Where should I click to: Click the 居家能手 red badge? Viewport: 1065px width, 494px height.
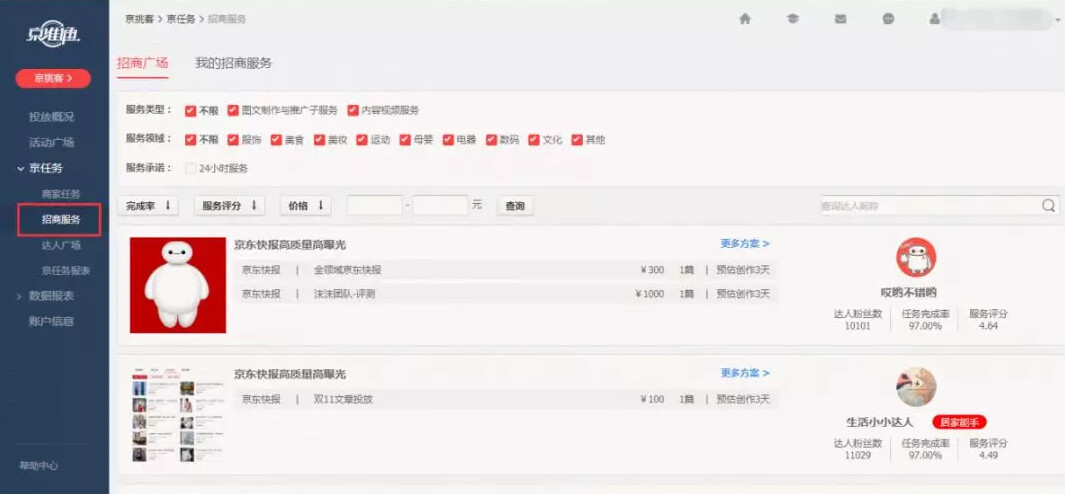(x=959, y=422)
